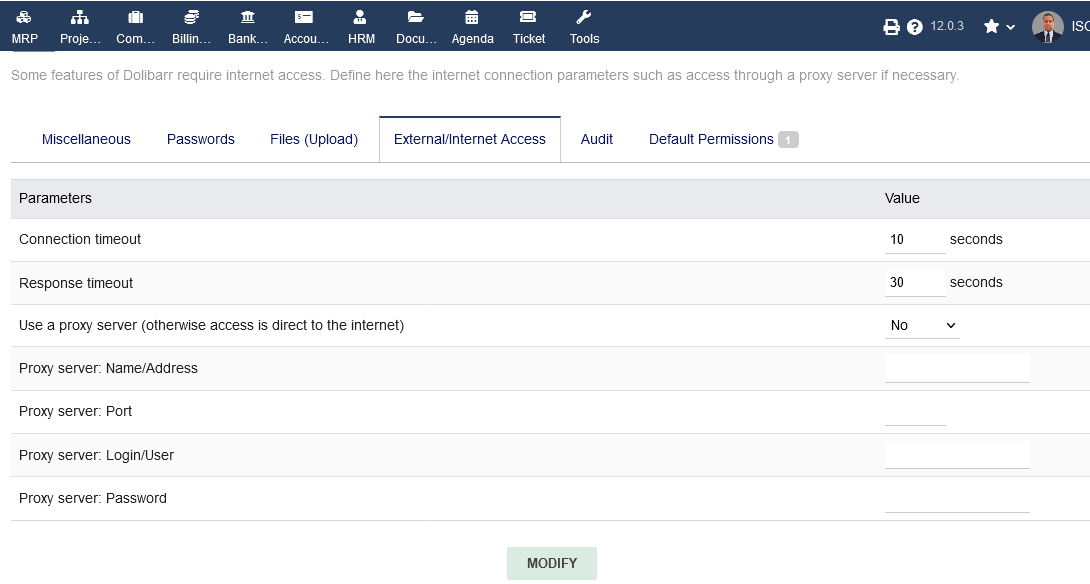Open the Projects module icon

[80, 17]
